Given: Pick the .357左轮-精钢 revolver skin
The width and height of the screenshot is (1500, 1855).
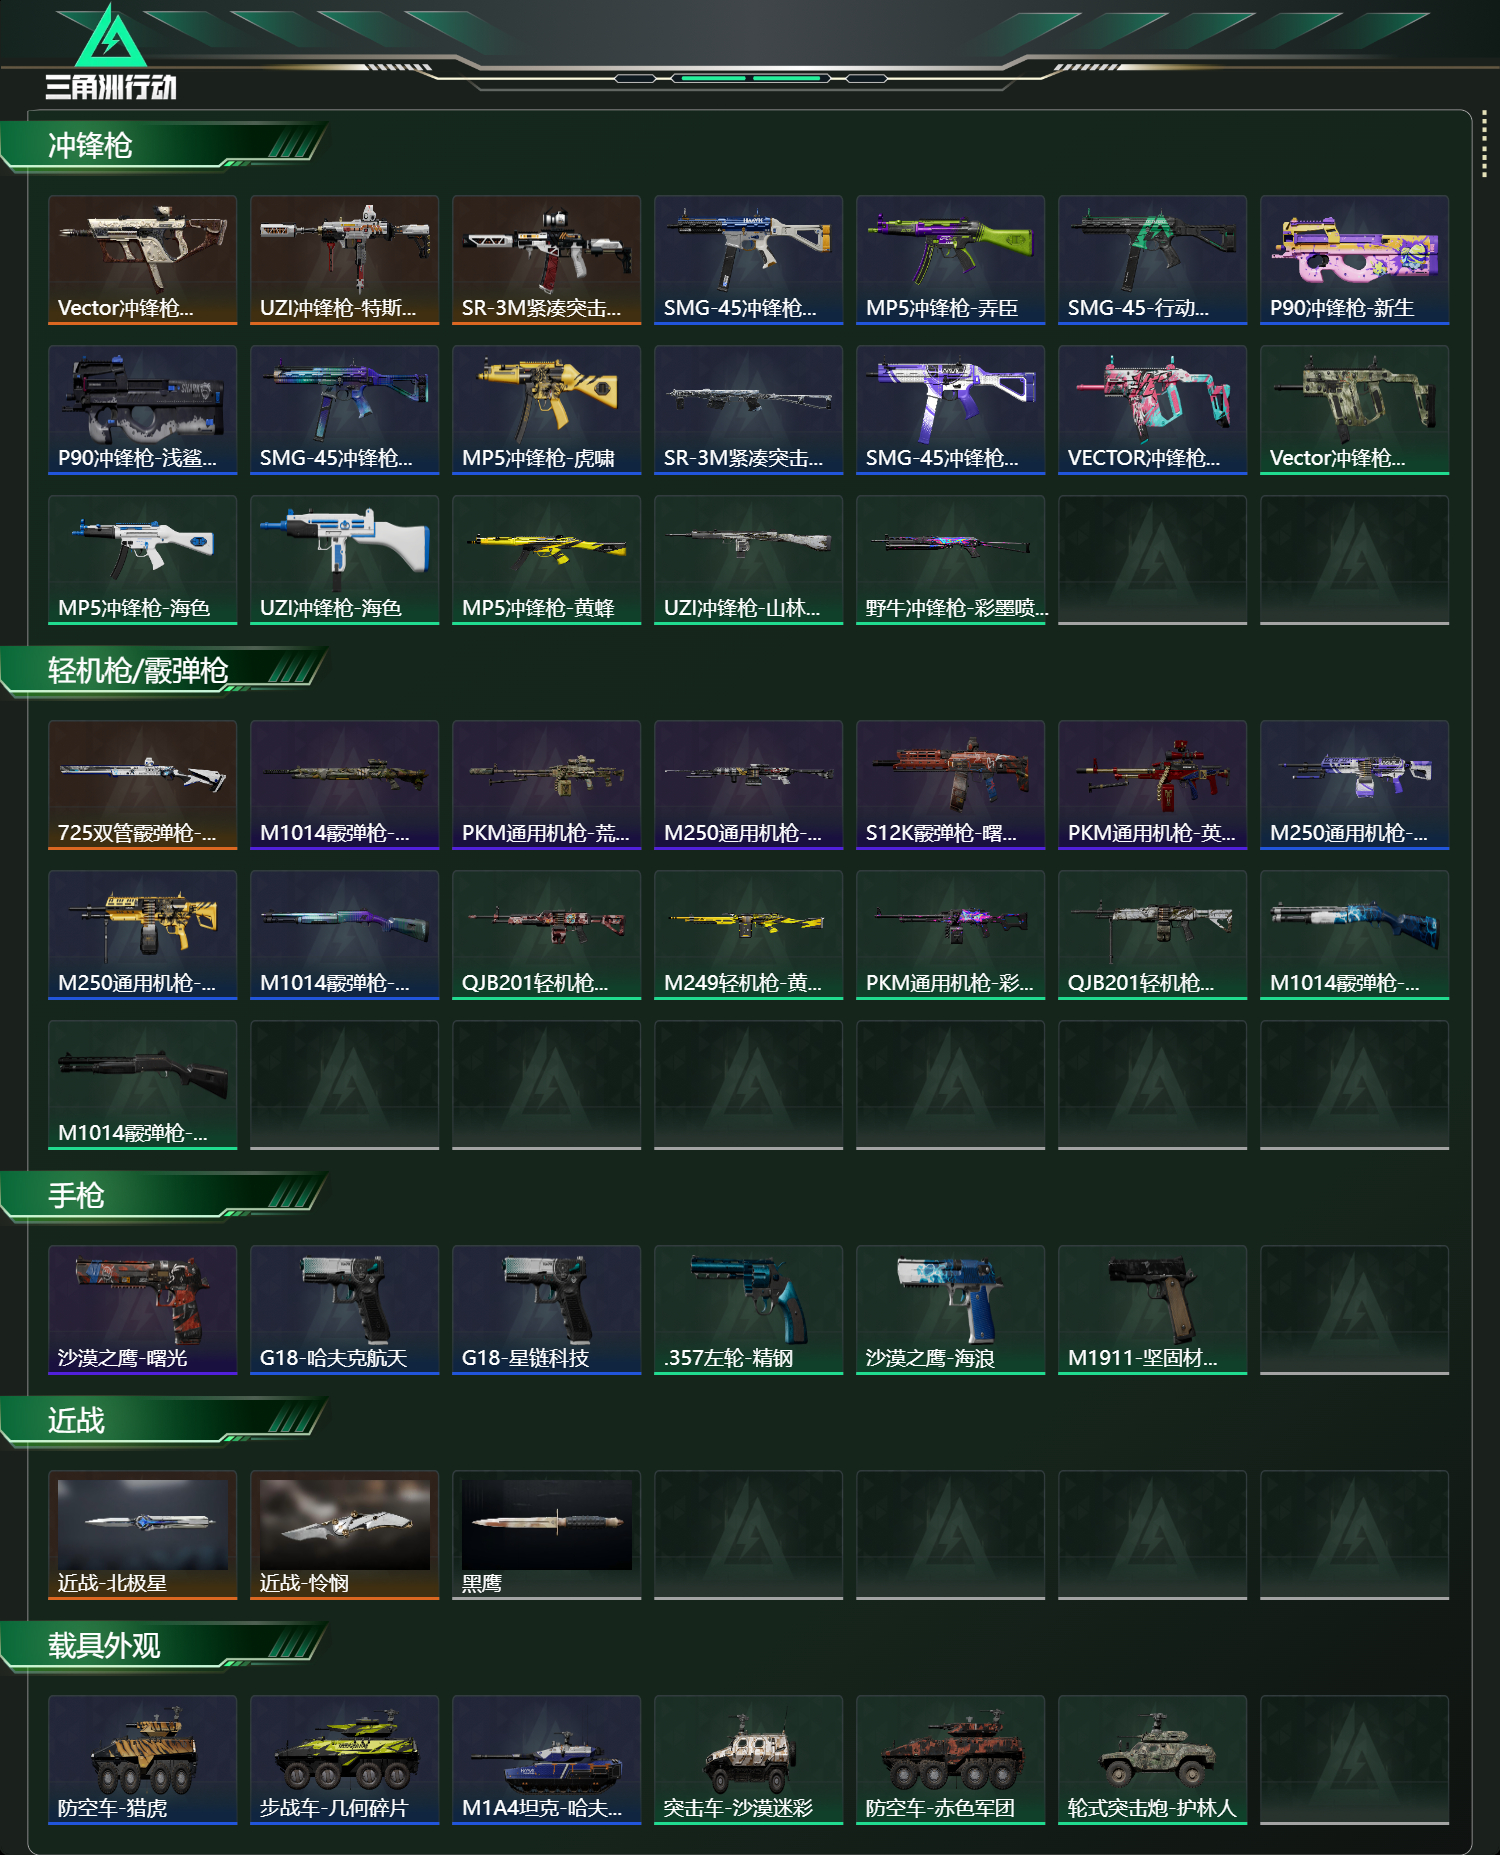Looking at the screenshot, I should (748, 1310).
